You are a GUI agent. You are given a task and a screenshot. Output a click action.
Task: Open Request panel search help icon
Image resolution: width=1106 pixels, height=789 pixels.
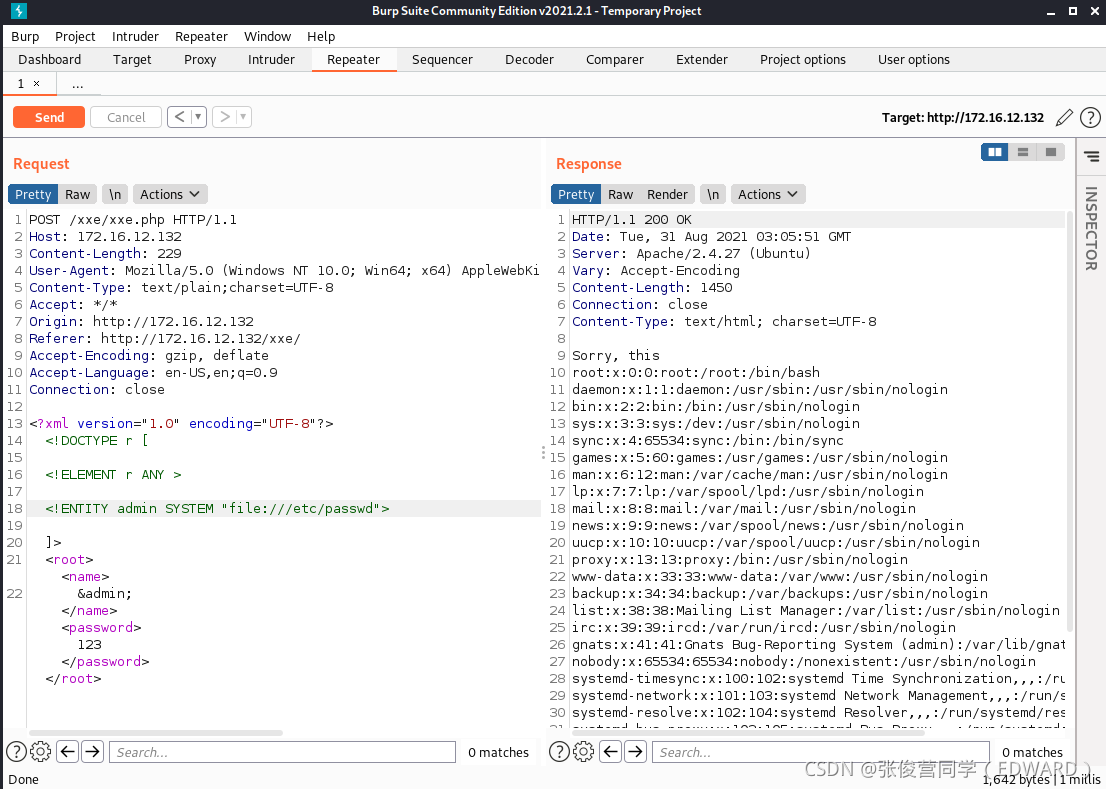pyautogui.click(x=16, y=752)
